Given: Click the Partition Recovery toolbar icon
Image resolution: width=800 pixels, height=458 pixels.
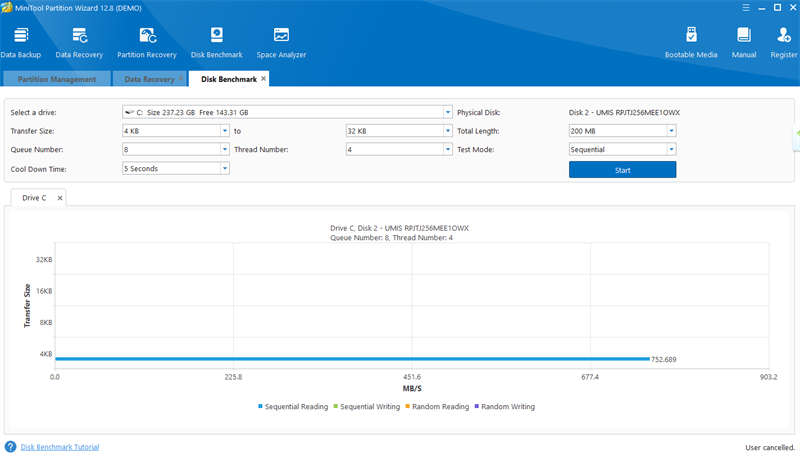Looking at the screenshot, I should [146, 40].
